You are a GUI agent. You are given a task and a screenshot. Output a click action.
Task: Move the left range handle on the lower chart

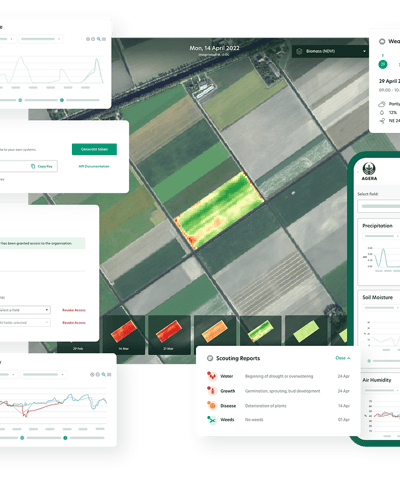tap(22, 438)
